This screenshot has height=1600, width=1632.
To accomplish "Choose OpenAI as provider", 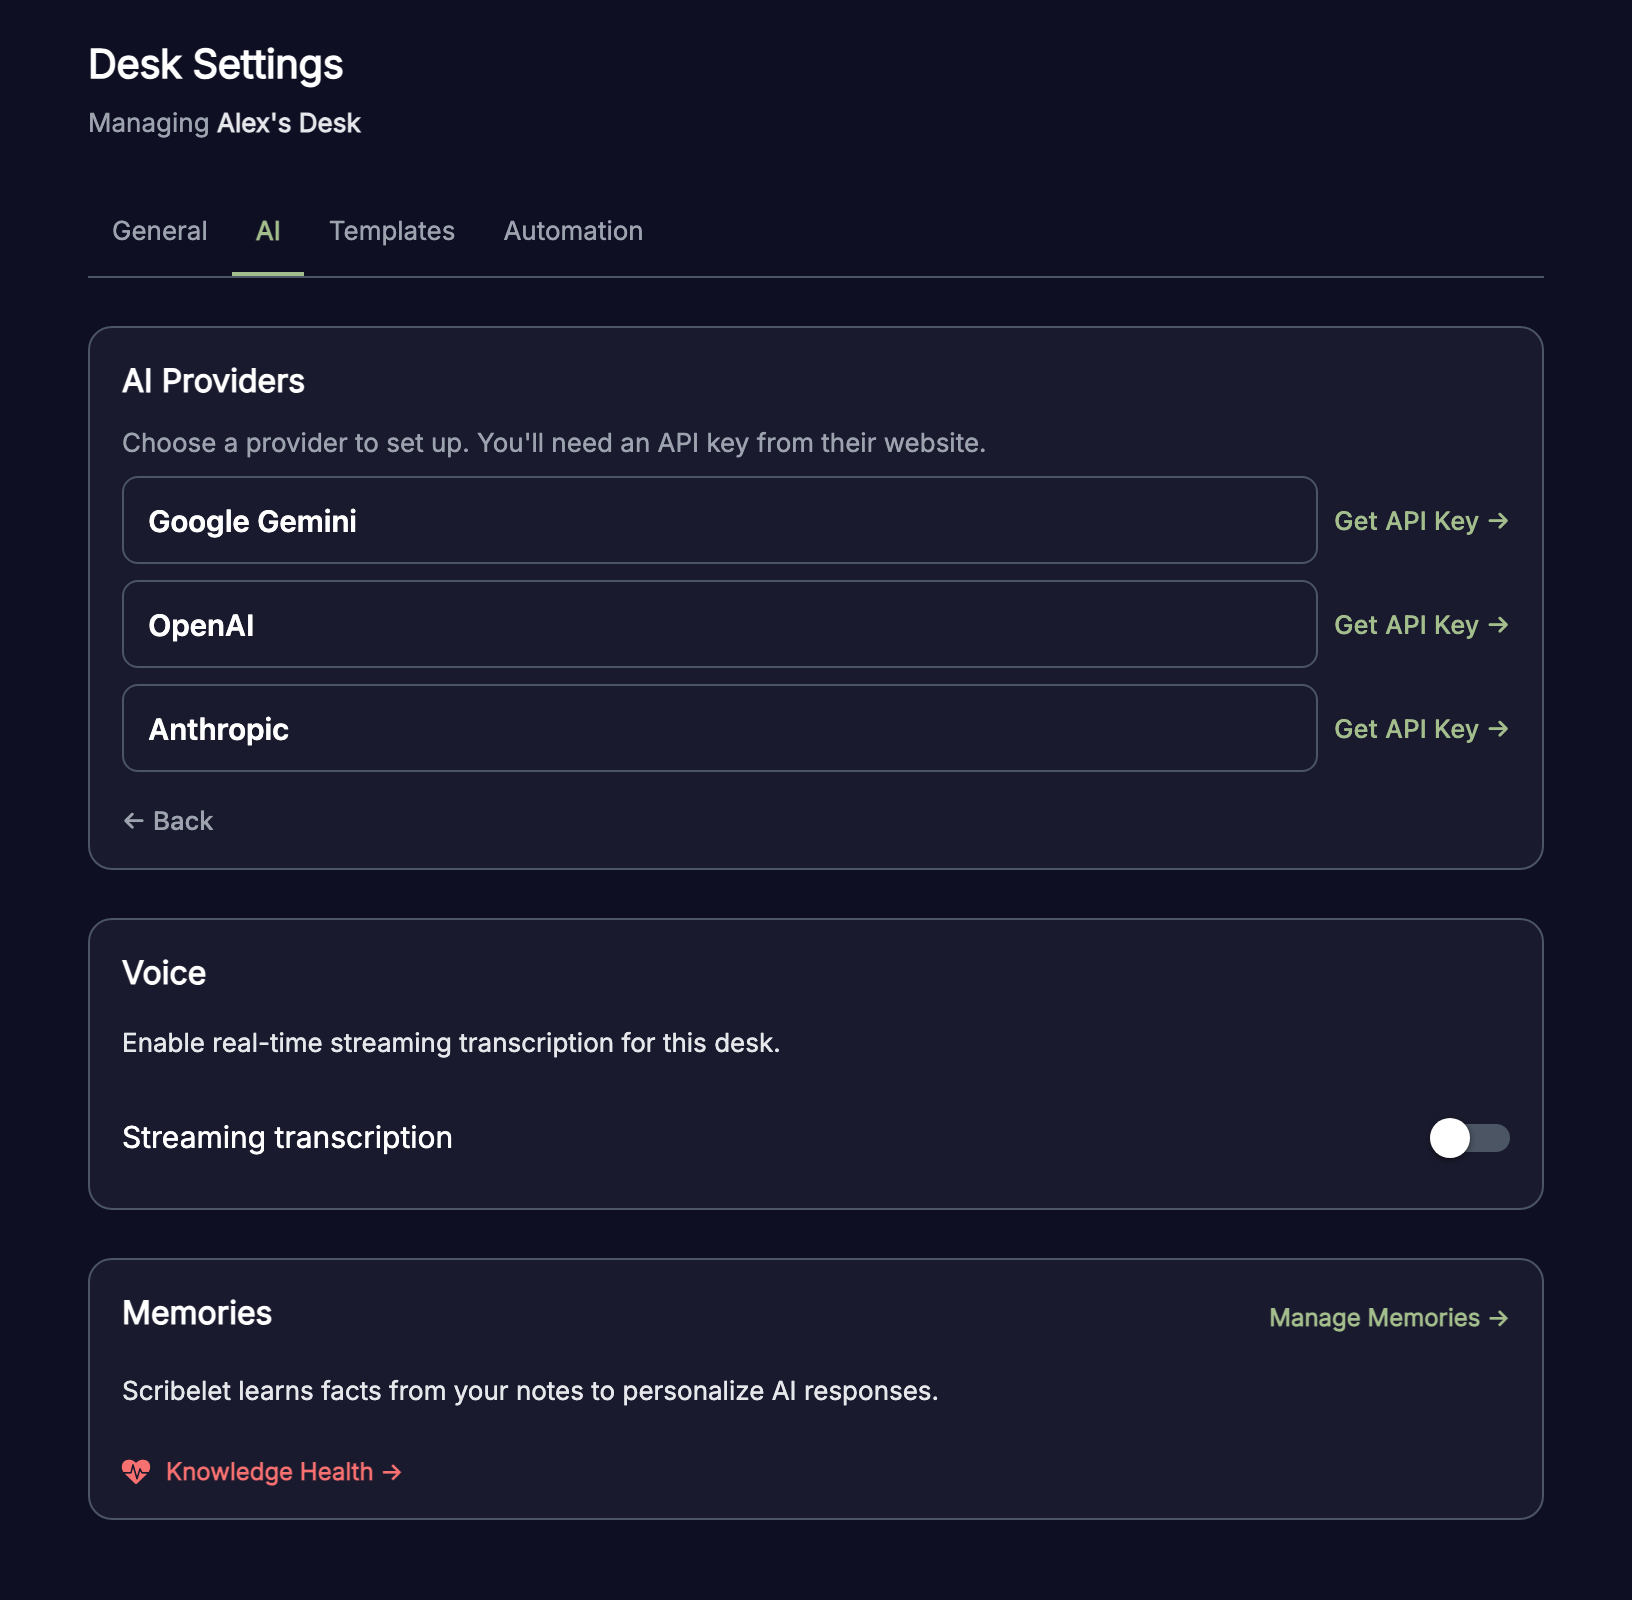I will [719, 624].
